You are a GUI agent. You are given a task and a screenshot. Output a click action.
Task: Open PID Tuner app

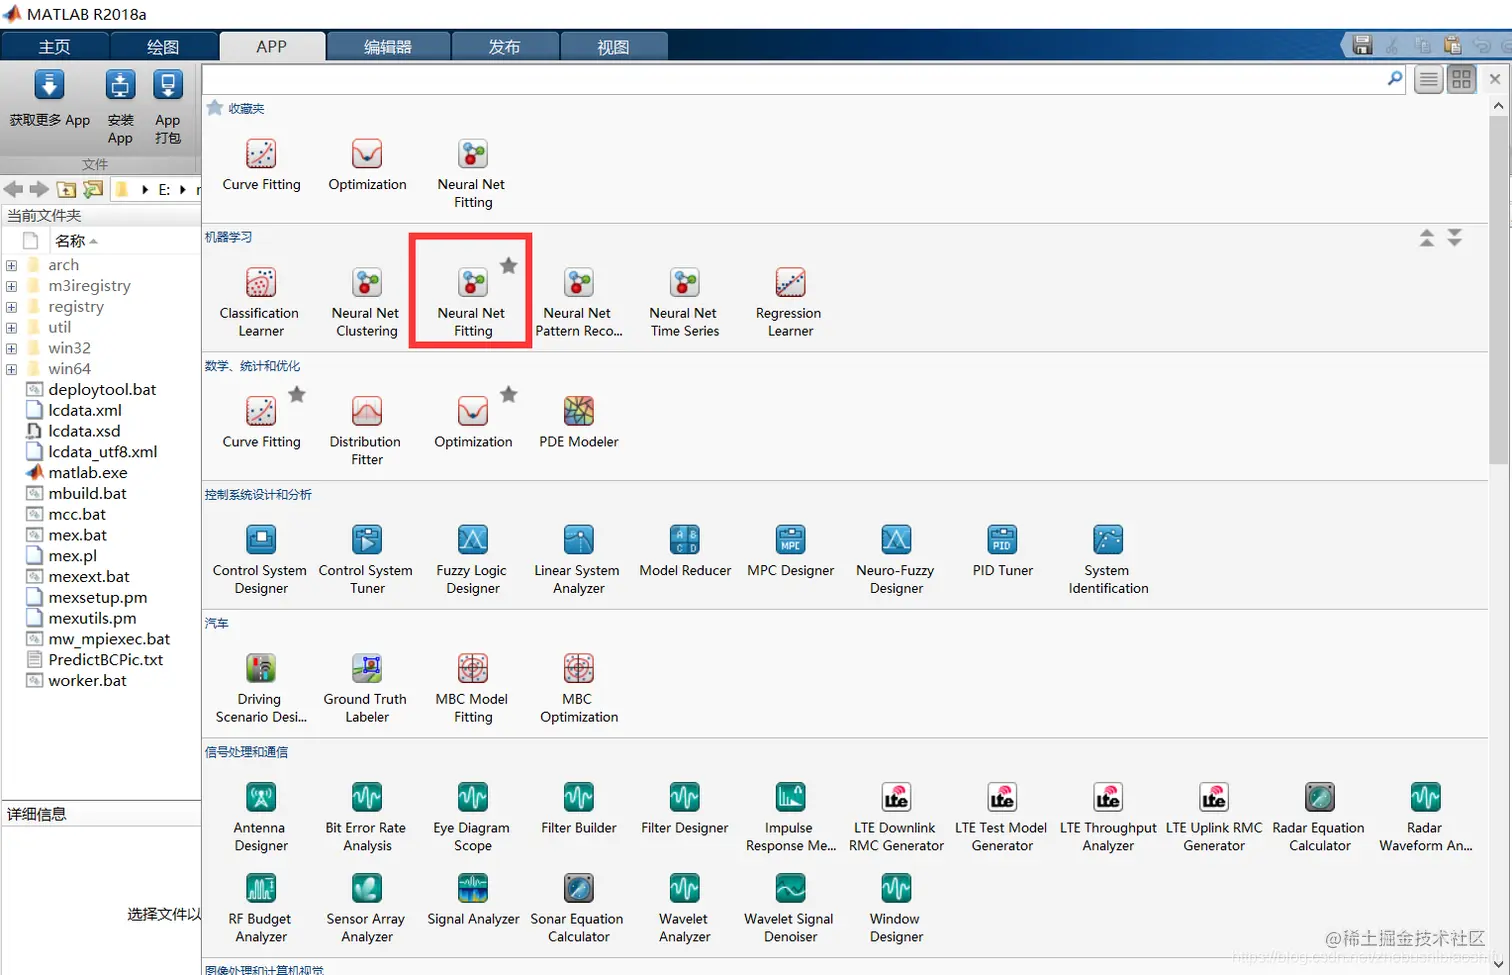(1002, 550)
